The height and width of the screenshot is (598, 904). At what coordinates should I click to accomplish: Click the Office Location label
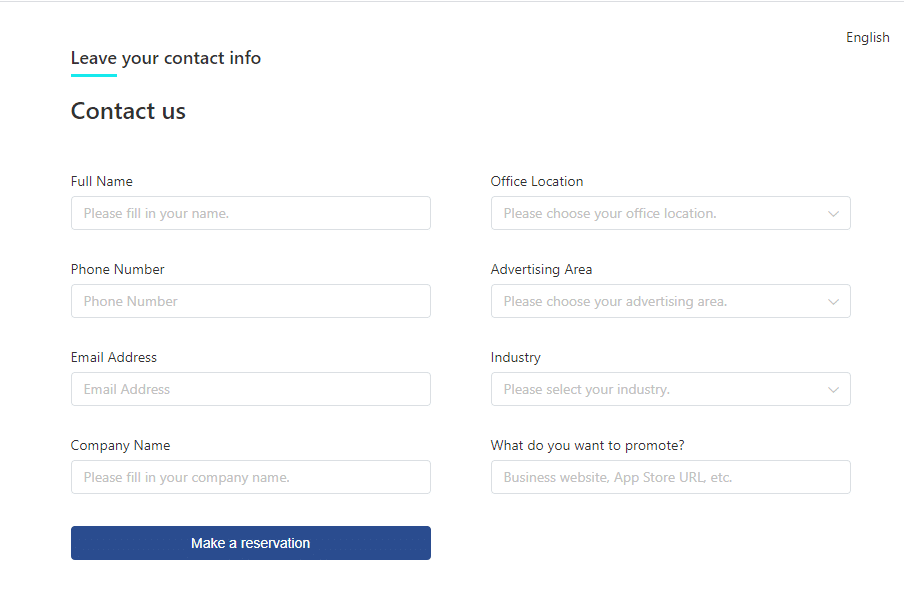click(x=536, y=181)
